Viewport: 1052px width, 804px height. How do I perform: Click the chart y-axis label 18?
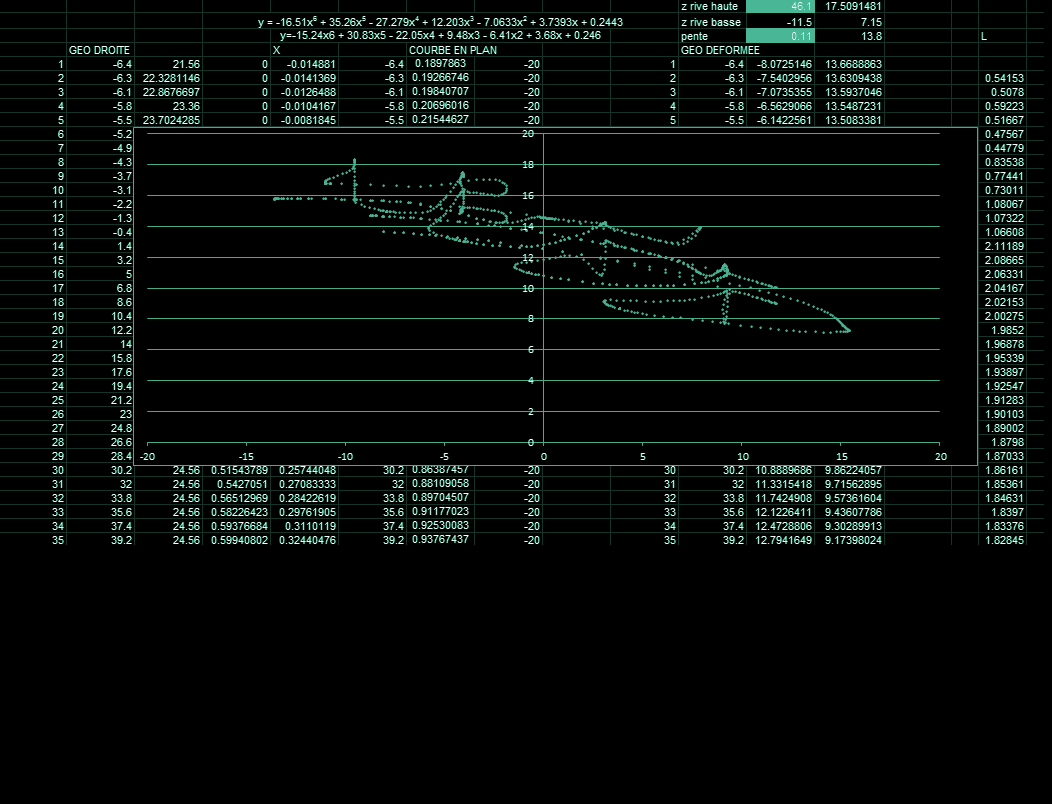pyautogui.click(x=528, y=164)
